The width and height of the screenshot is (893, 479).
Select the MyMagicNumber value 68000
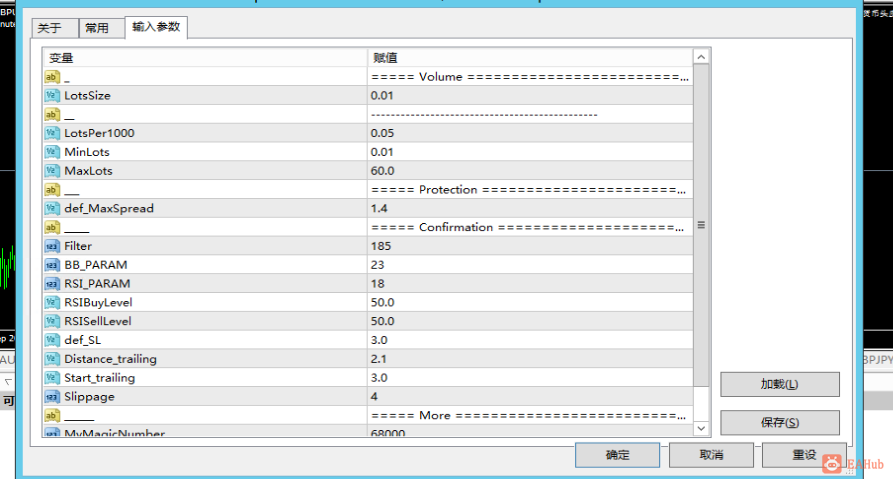(x=388, y=432)
